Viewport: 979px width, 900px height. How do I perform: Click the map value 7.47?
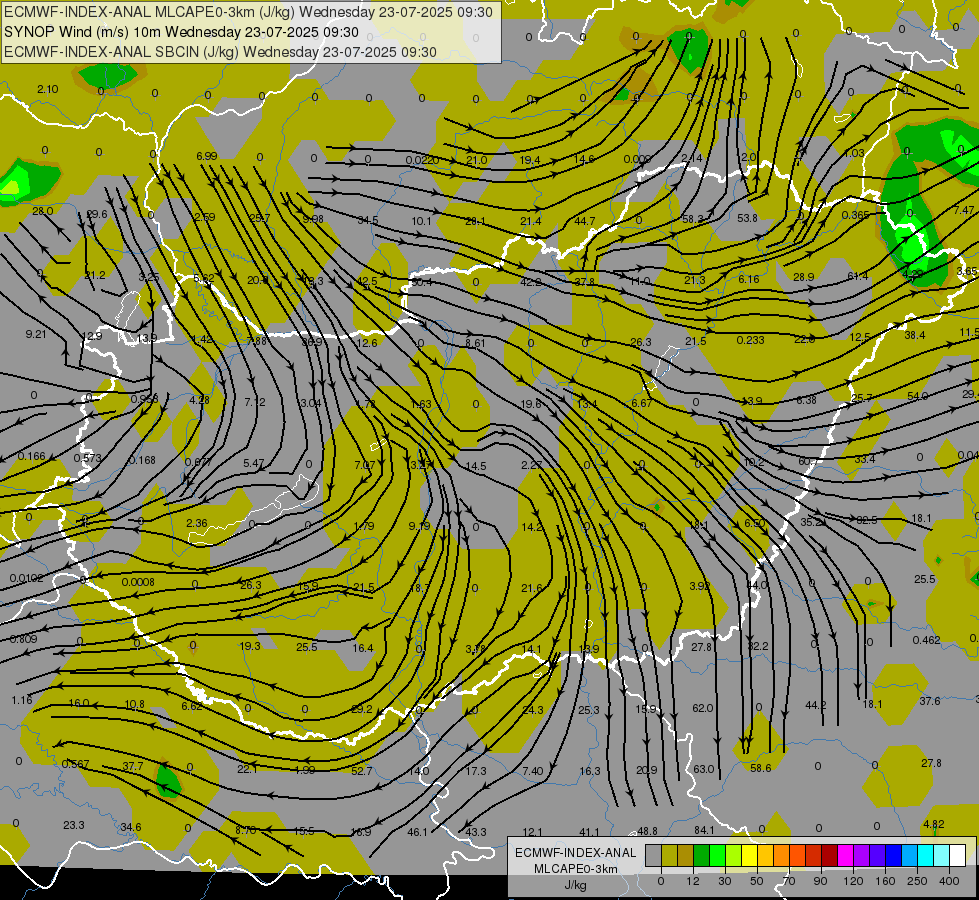(x=963, y=210)
